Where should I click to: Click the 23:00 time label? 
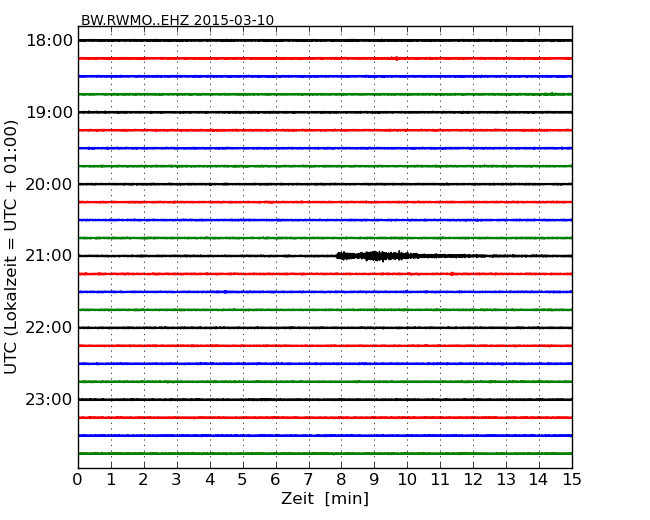[x=49, y=399]
